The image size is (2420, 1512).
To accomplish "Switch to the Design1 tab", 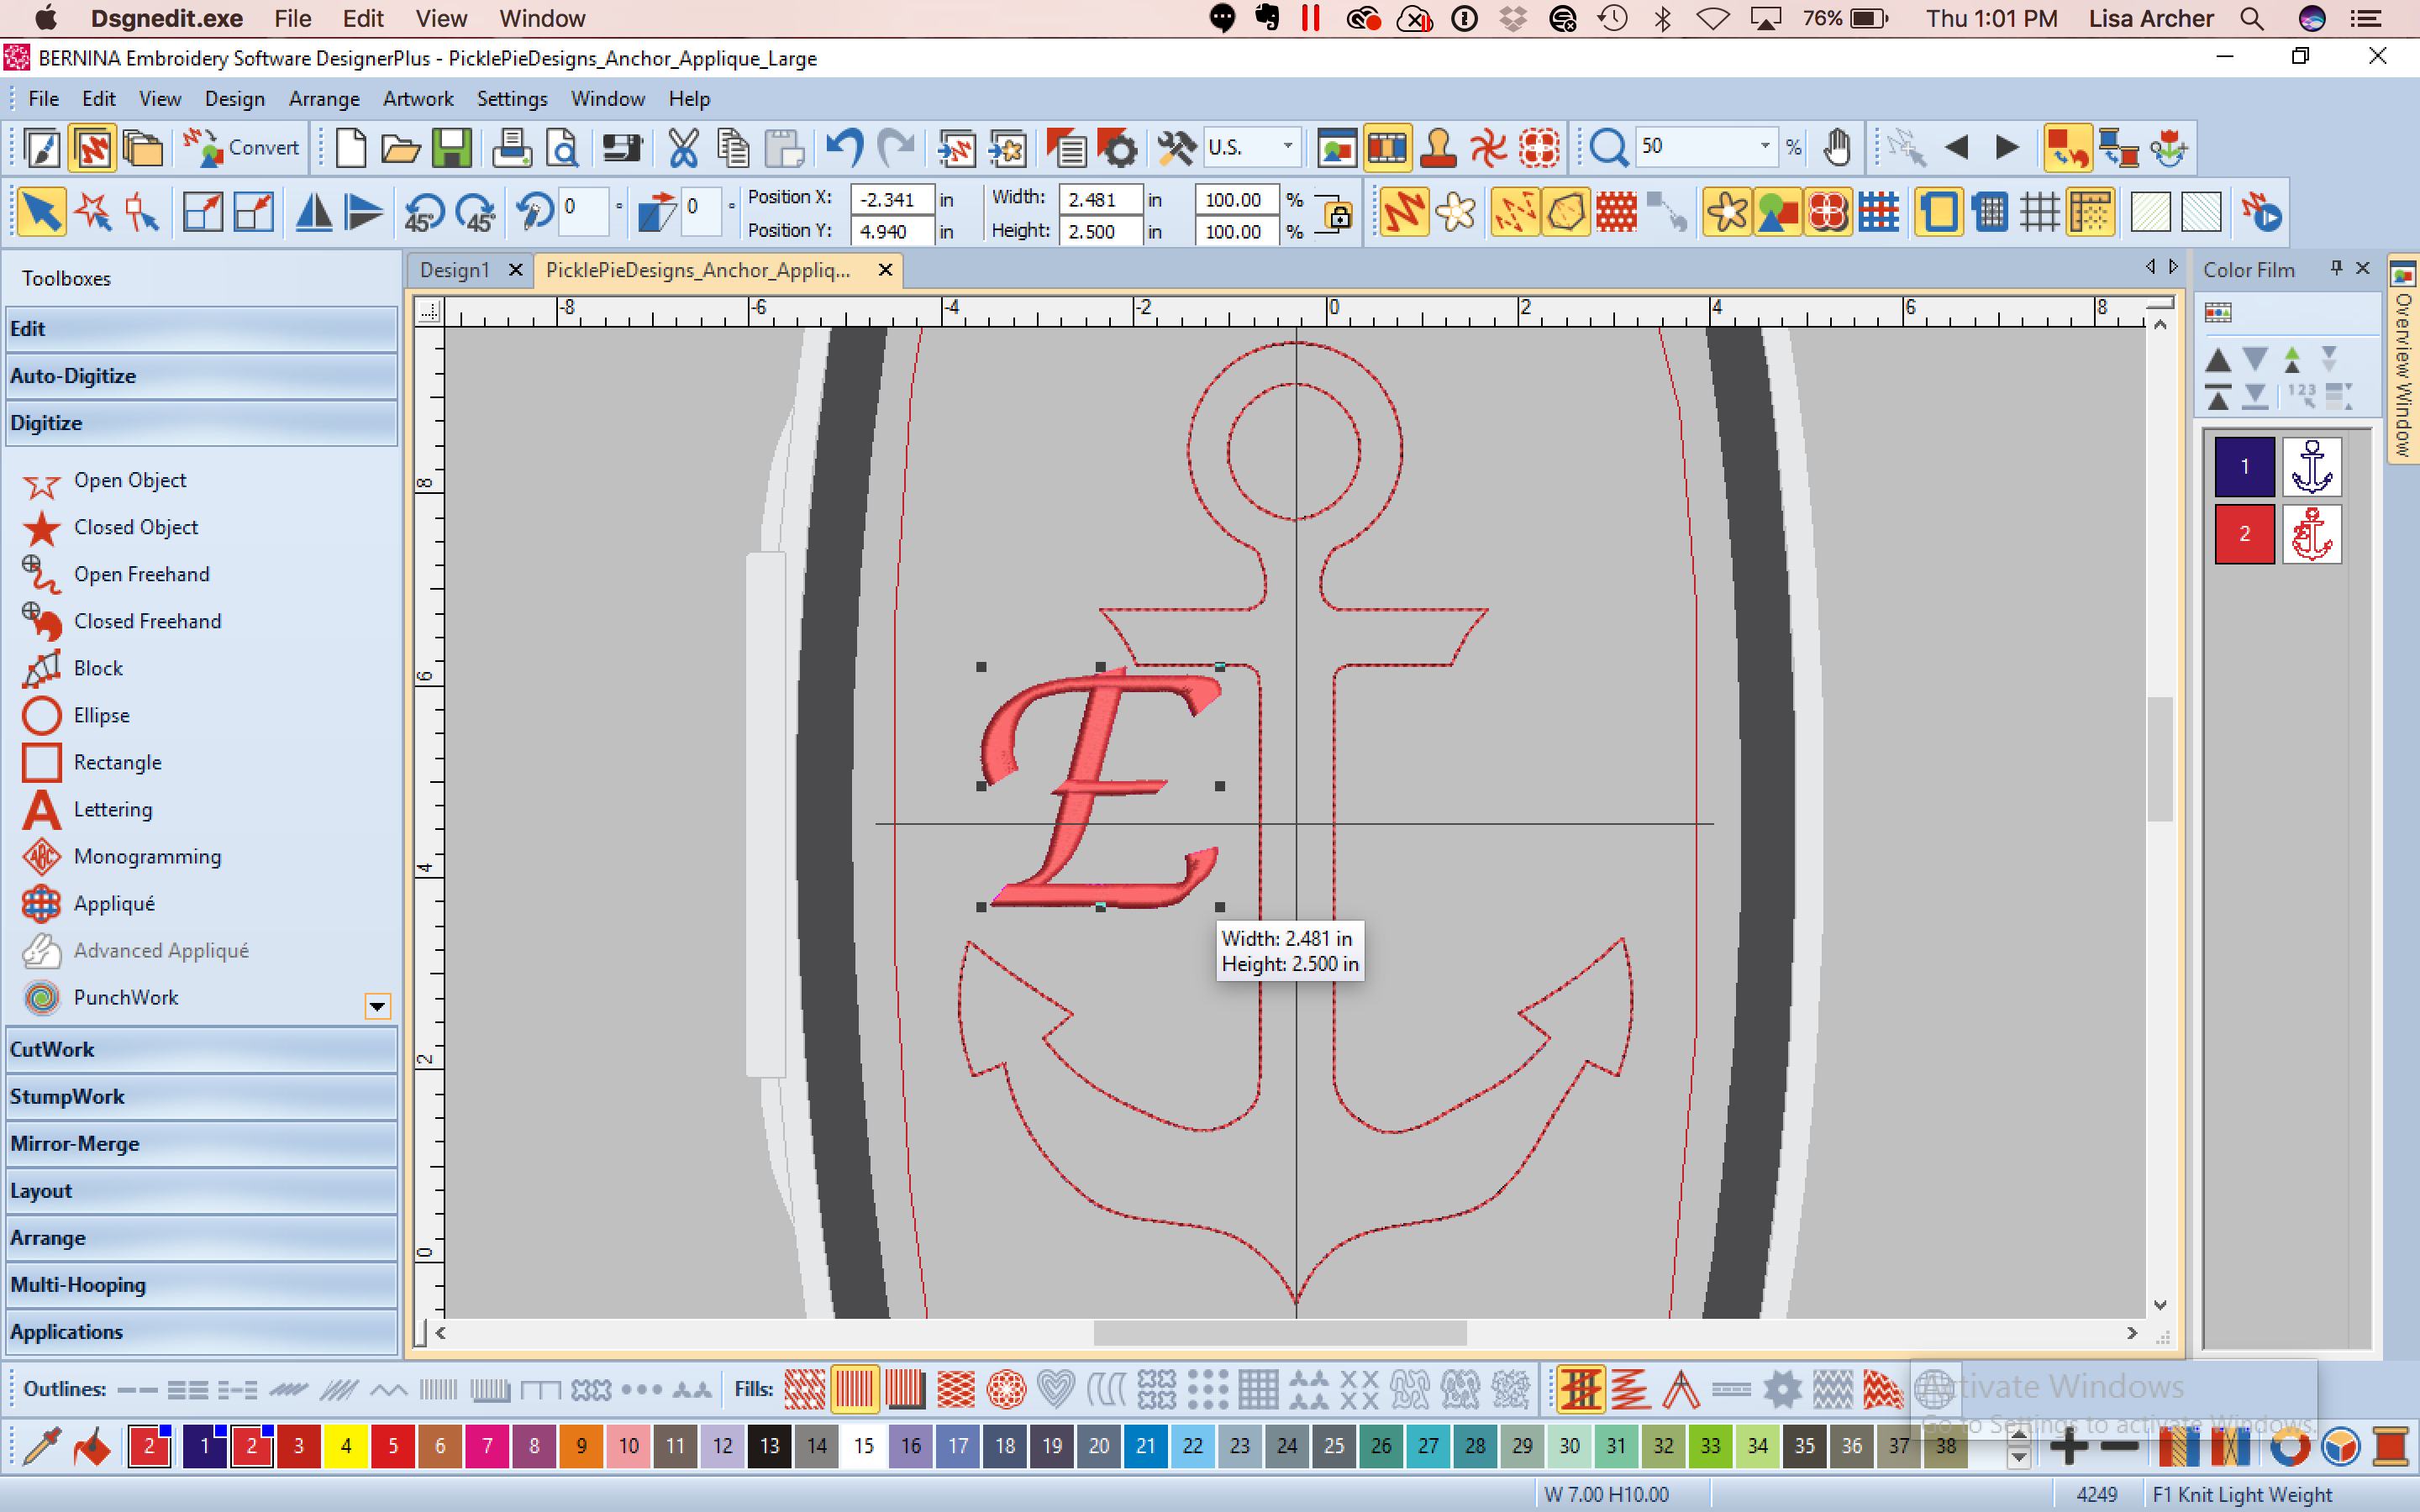I will click(455, 270).
